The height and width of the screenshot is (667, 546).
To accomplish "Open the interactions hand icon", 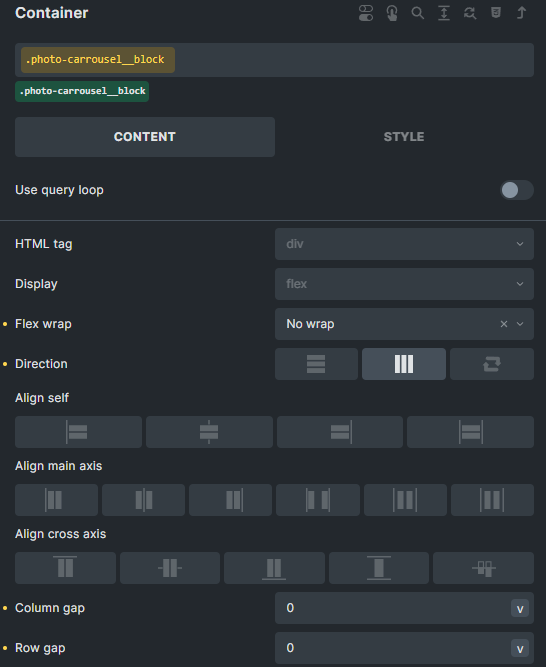I will [x=392, y=13].
